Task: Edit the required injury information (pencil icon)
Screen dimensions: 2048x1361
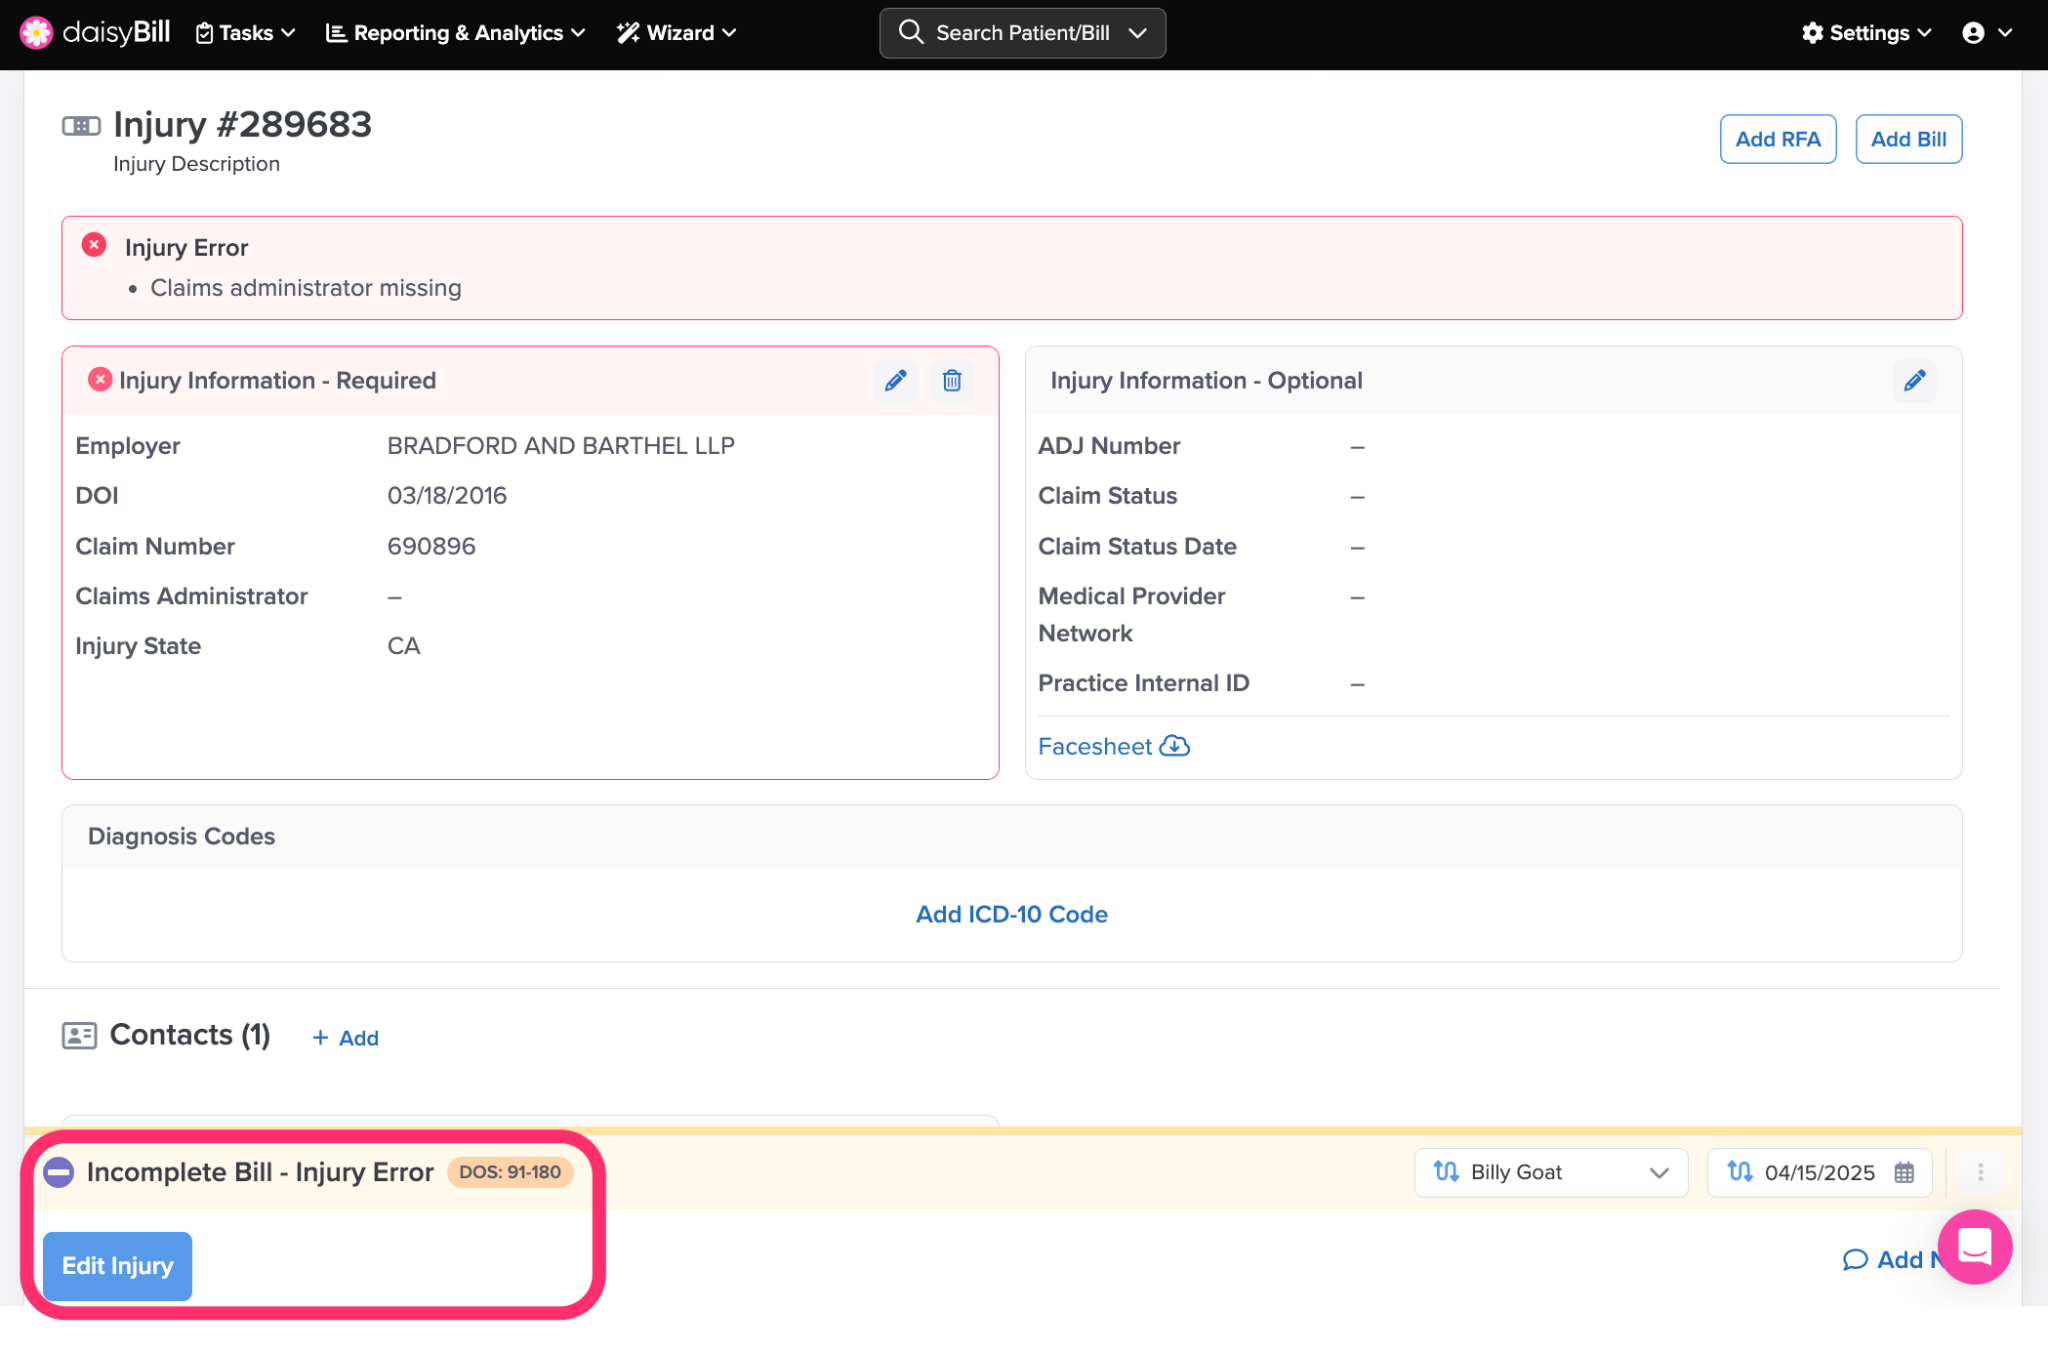Action: [895, 380]
